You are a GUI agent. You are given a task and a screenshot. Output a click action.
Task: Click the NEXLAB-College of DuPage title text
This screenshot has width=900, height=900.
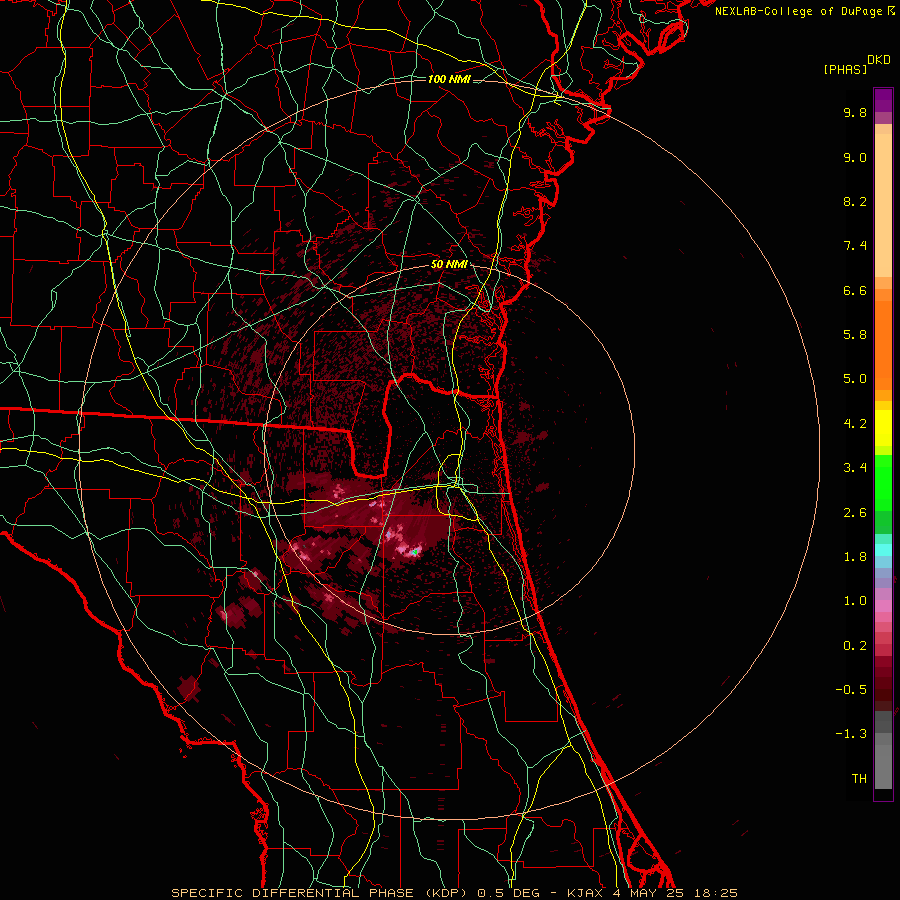click(799, 11)
